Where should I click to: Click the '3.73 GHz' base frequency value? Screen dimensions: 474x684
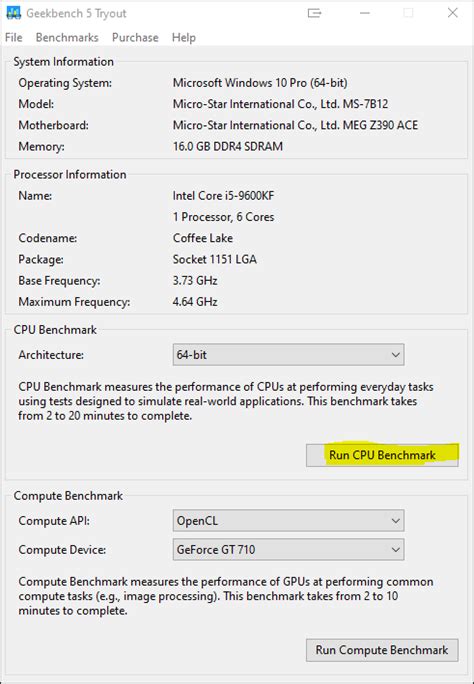coord(195,280)
